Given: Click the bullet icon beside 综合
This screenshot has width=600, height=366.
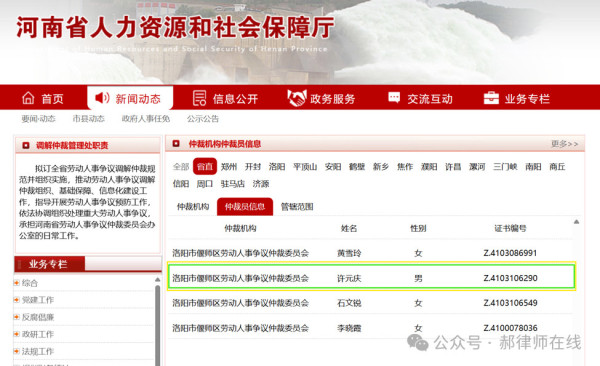Looking at the screenshot, I should (16, 283).
